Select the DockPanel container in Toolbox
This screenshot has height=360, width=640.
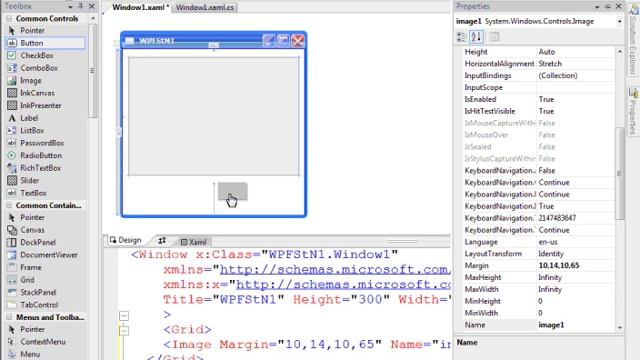(38, 242)
